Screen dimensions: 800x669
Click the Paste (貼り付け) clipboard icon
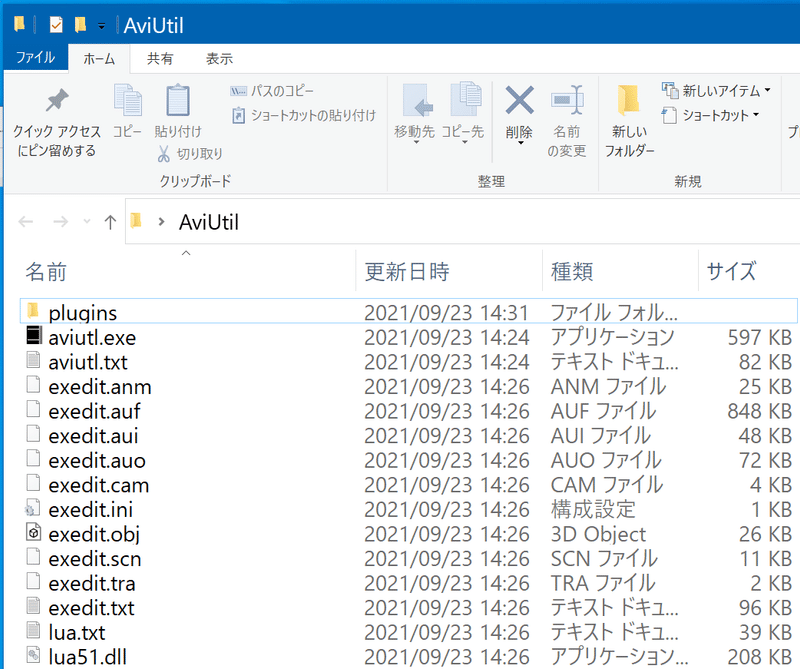(178, 100)
